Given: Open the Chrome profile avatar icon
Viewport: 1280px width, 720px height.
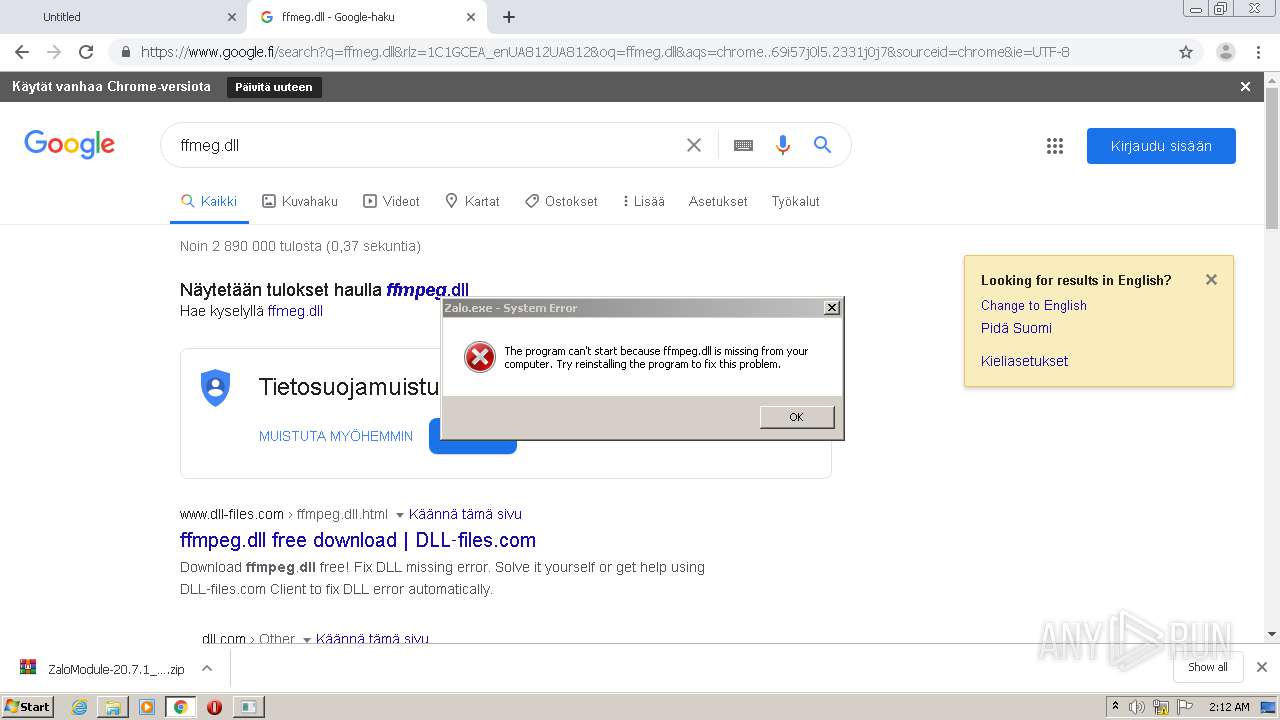Looking at the screenshot, I should pyautogui.click(x=1225, y=52).
